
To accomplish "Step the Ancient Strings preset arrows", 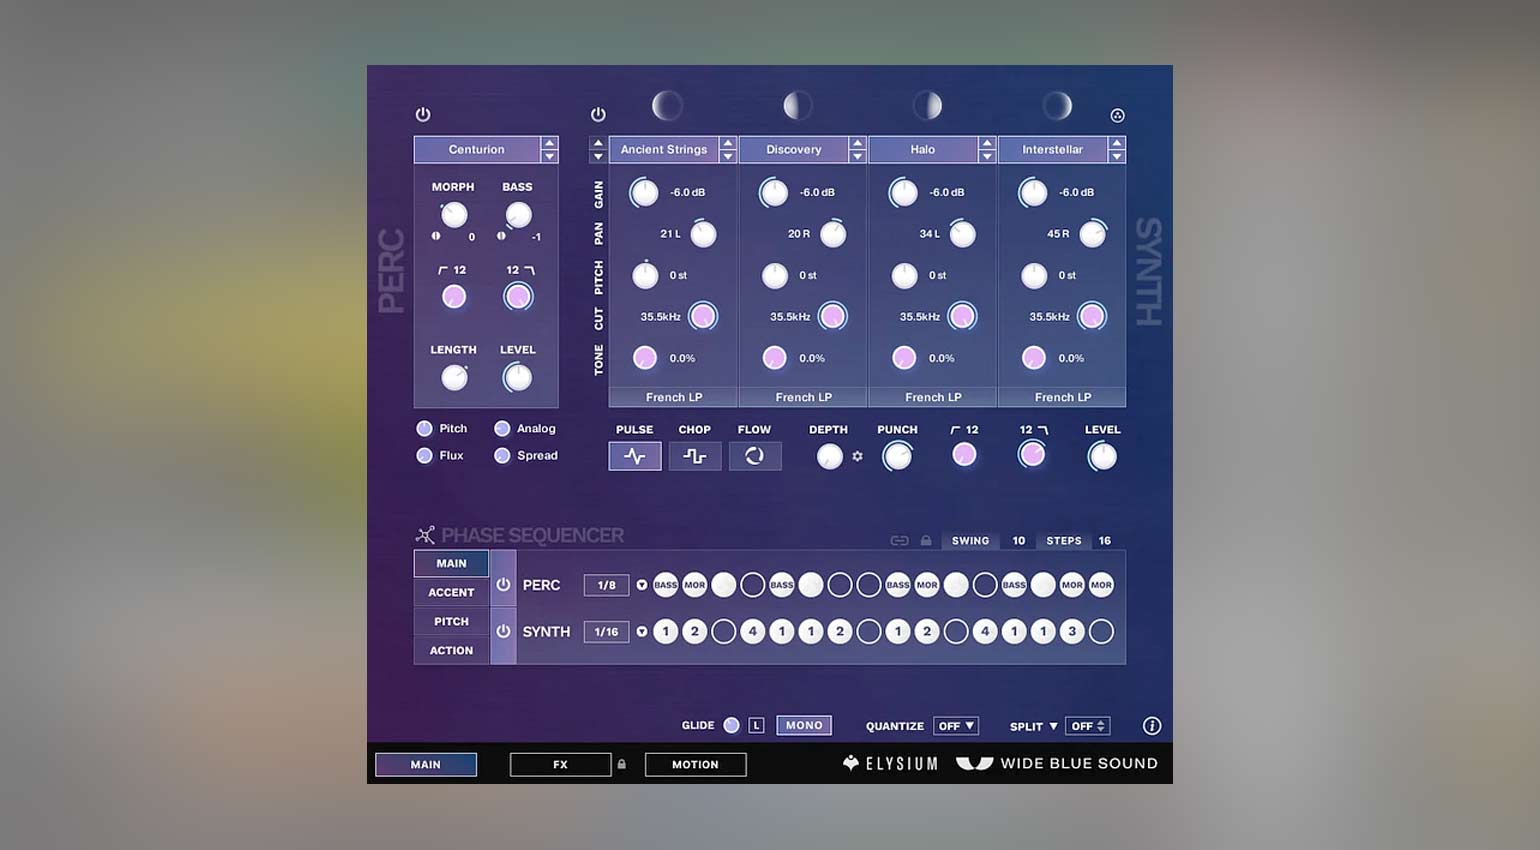I will point(728,149).
